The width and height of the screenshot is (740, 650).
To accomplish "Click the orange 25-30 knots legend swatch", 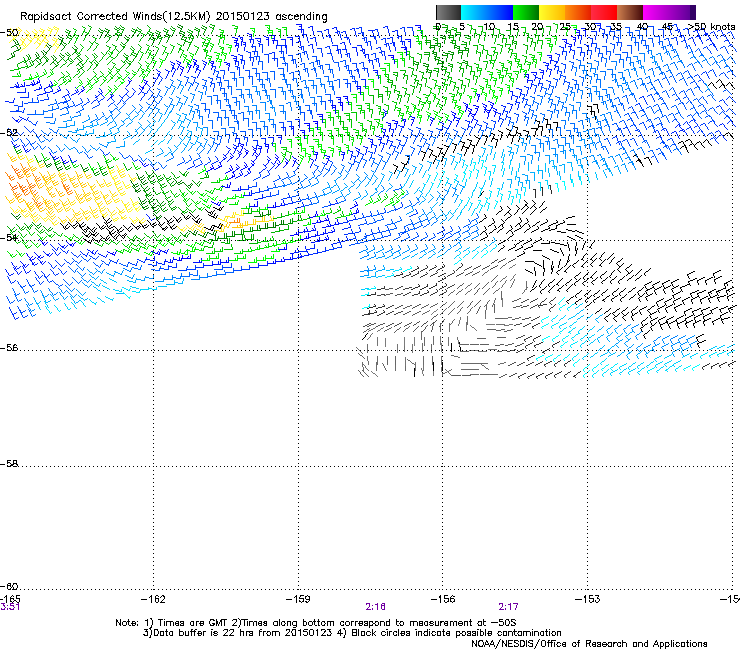I will [x=578, y=12].
